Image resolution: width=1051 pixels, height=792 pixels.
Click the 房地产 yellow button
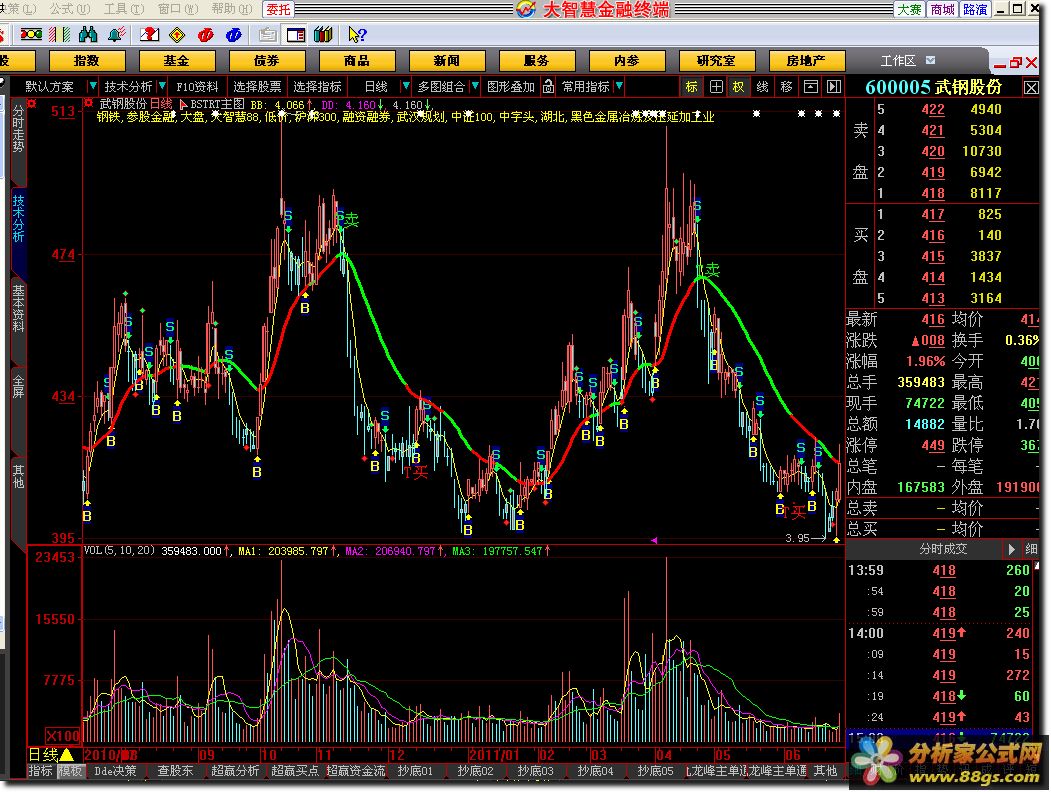(x=806, y=60)
